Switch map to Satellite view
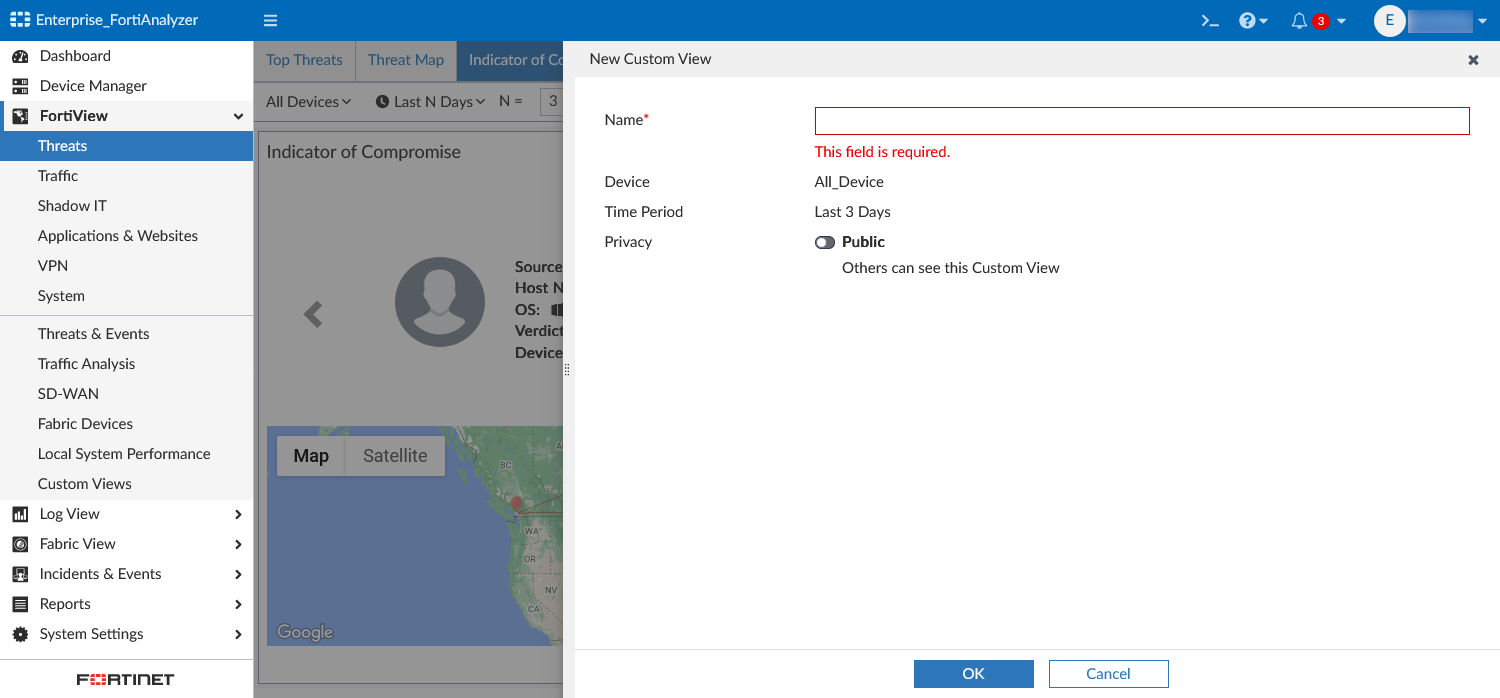The image size is (1500, 698). point(395,456)
